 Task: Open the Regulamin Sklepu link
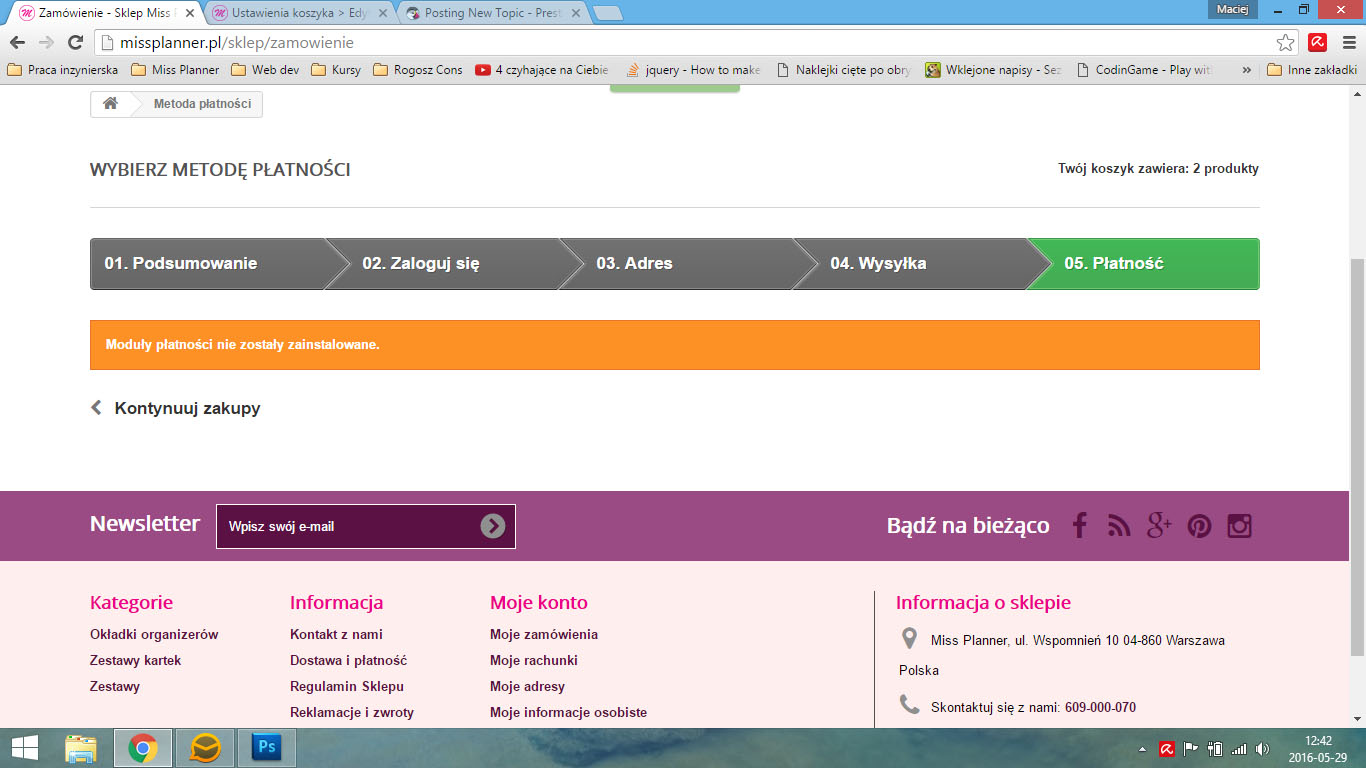[x=347, y=686]
